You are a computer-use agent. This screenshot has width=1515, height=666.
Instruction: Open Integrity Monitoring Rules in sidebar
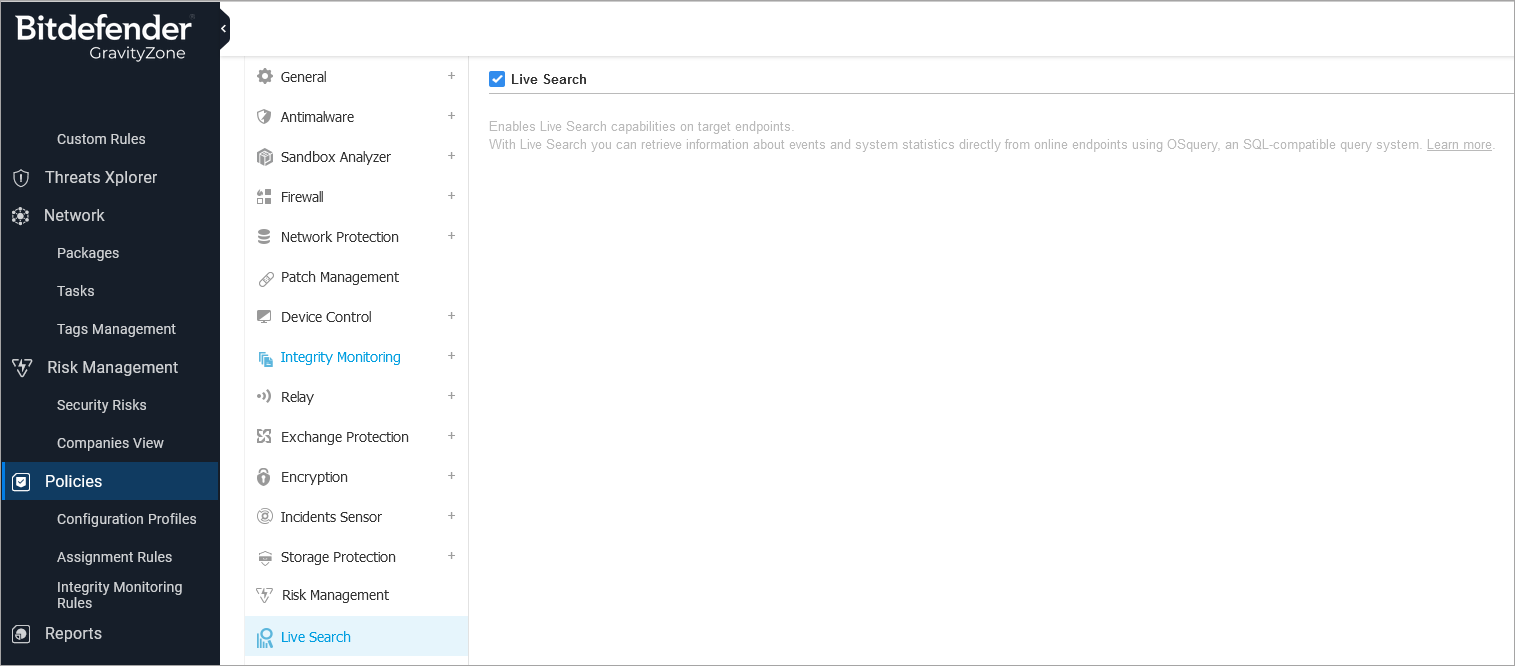pyautogui.click(x=120, y=595)
